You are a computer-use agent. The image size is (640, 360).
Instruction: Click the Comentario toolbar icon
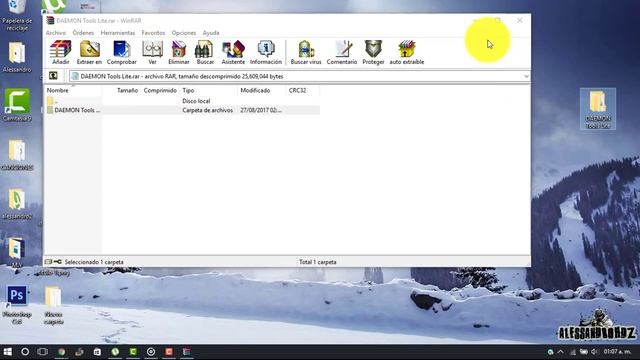(x=342, y=52)
